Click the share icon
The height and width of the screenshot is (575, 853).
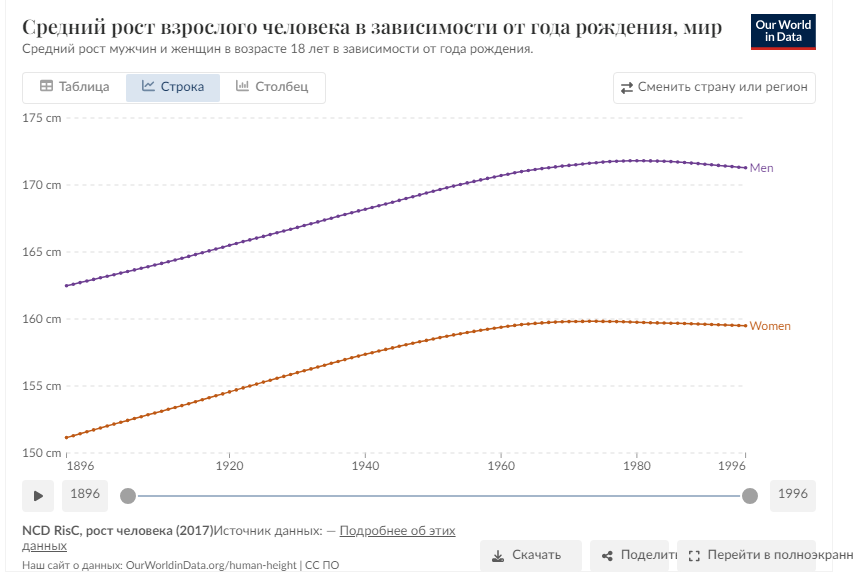[607, 555]
